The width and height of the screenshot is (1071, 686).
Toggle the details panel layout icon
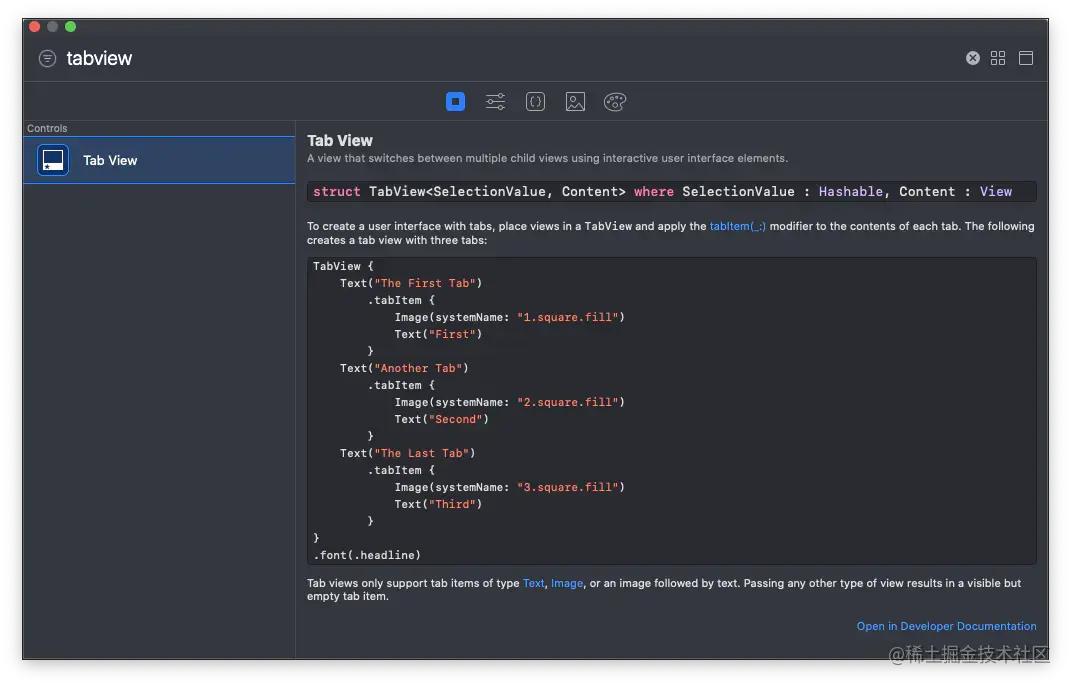point(1026,58)
